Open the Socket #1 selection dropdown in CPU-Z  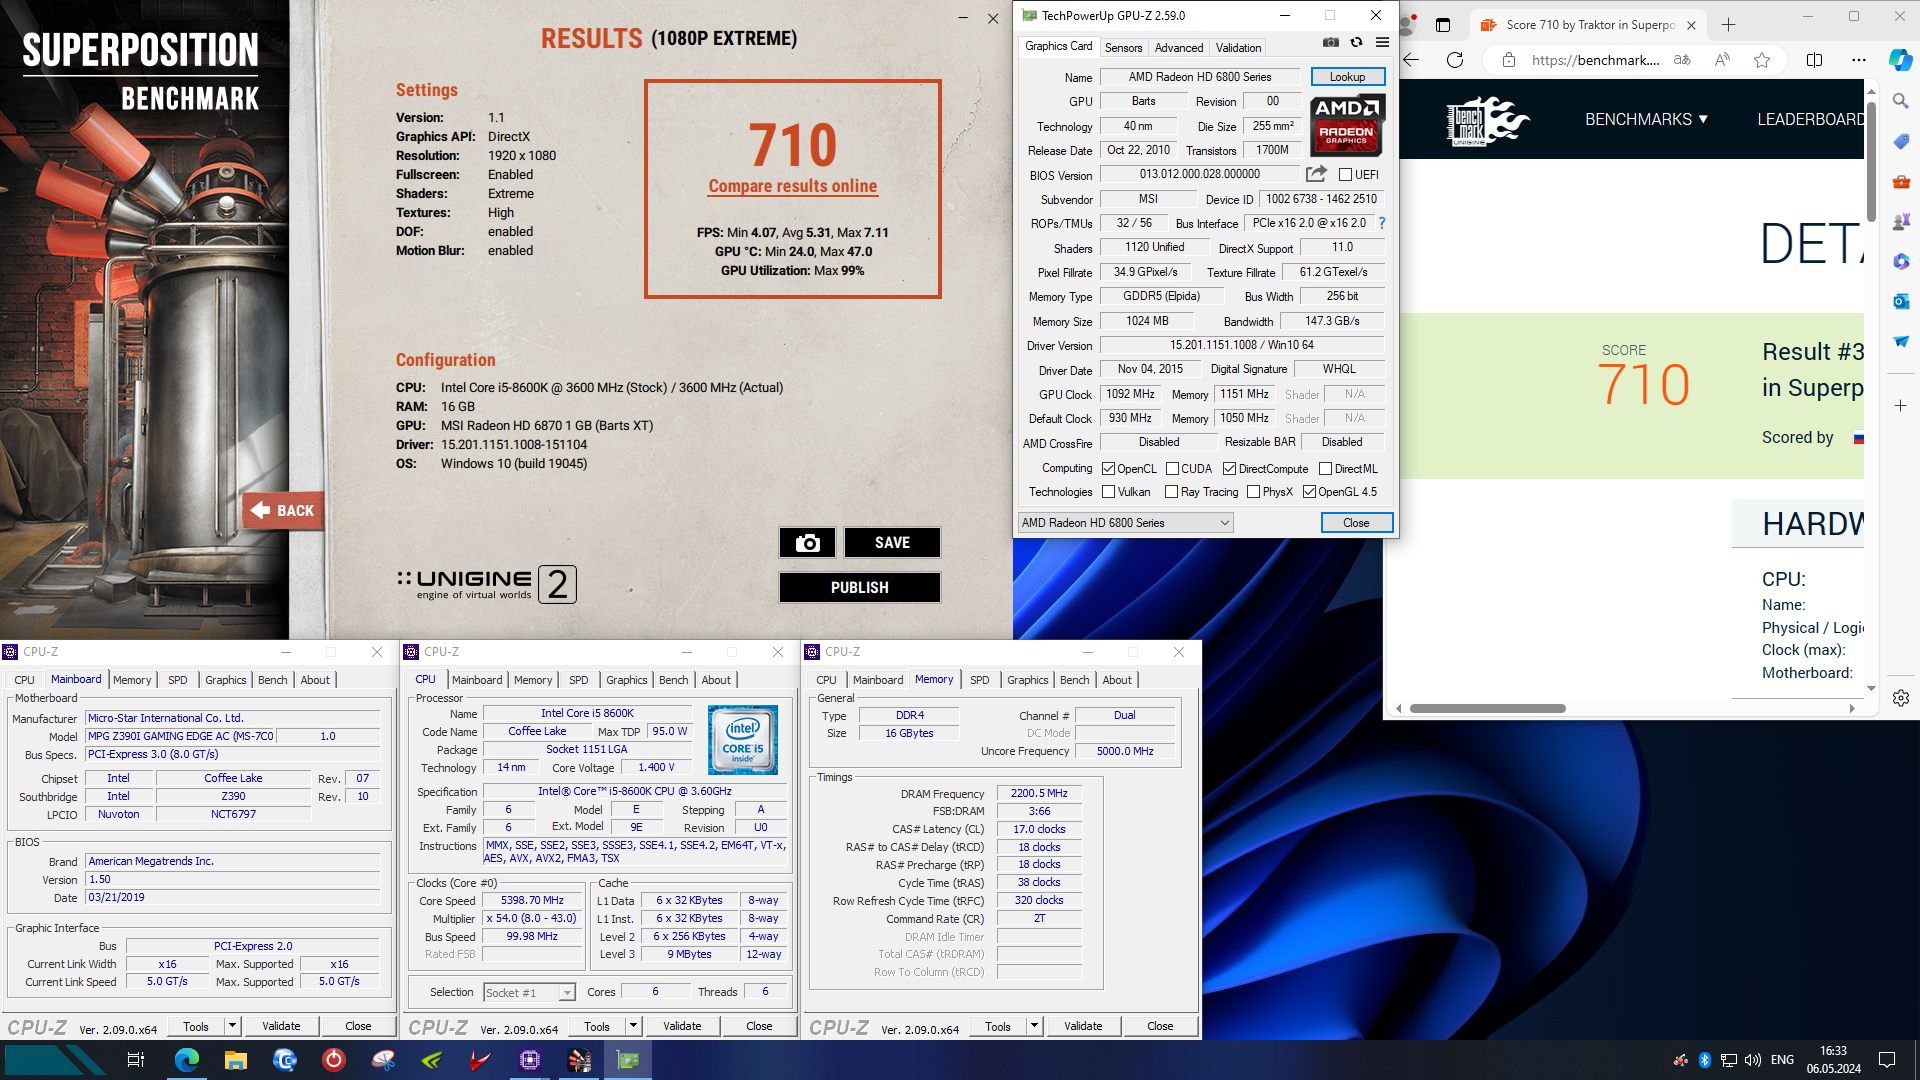pyautogui.click(x=529, y=993)
